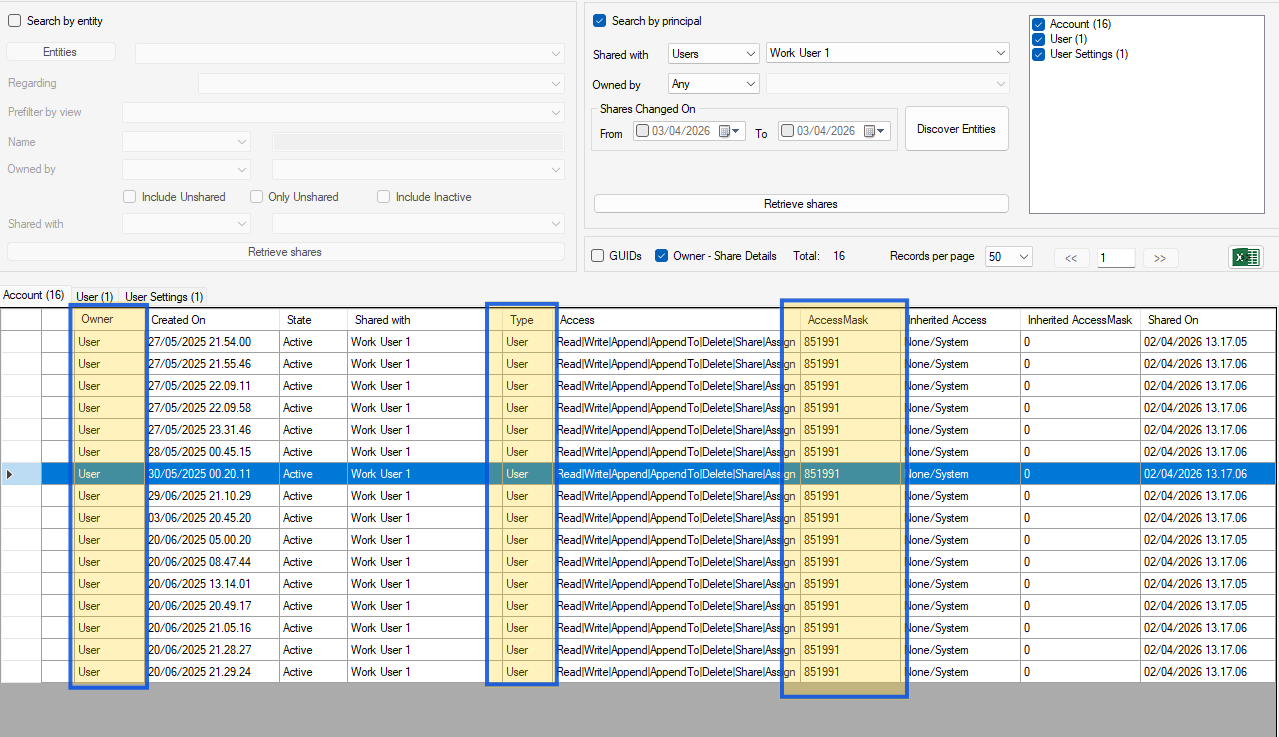The width and height of the screenshot is (1279, 737).
Task: Uncheck User Settings (1) in the entity list
Action: tap(1038, 54)
